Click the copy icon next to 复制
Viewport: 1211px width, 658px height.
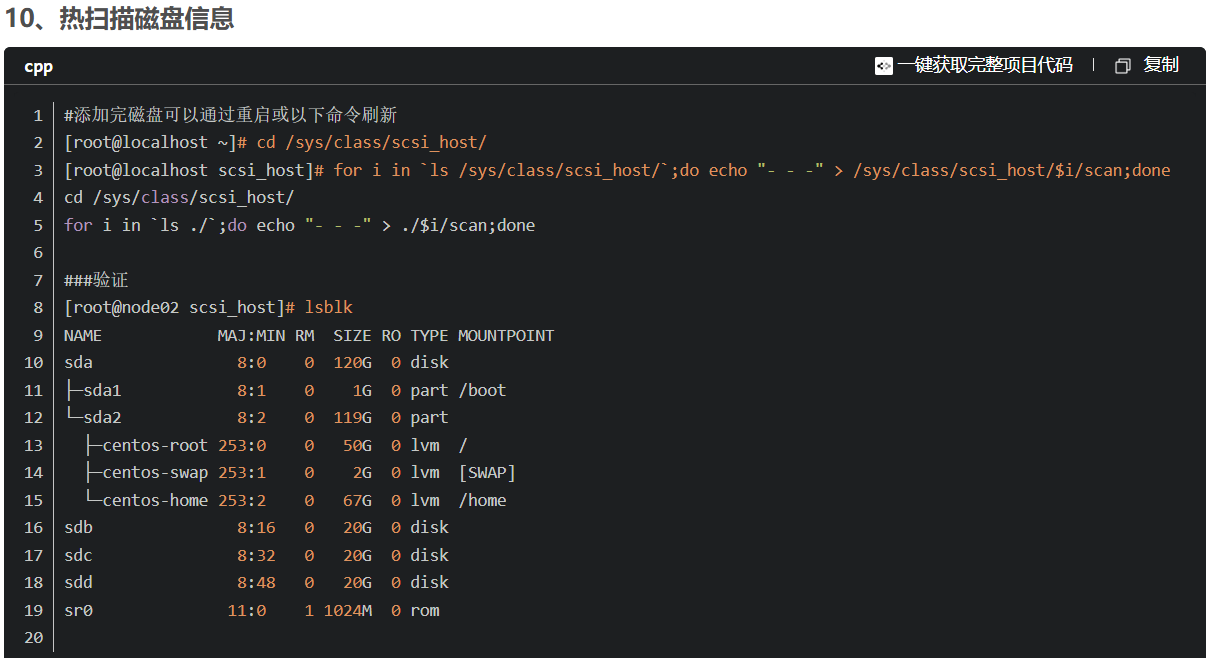click(x=1123, y=66)
